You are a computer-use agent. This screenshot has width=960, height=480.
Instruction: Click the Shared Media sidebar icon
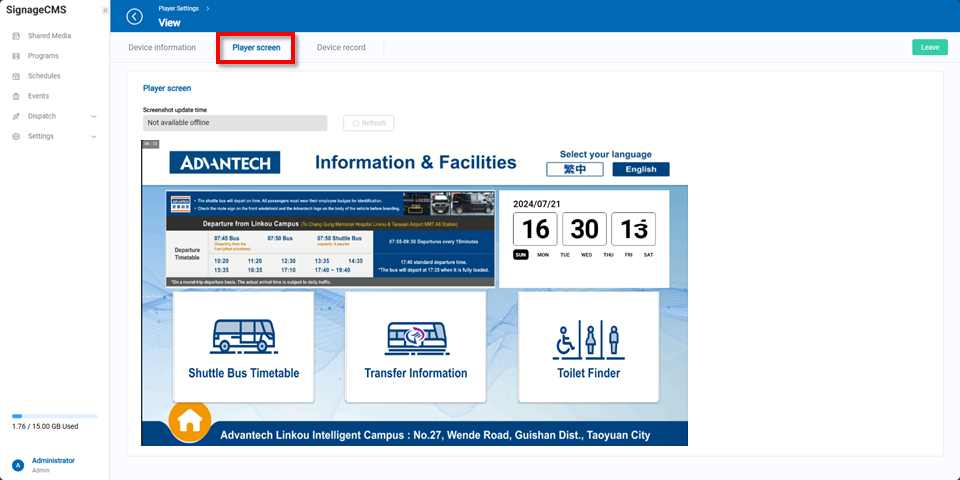click(x=16, y=36)
